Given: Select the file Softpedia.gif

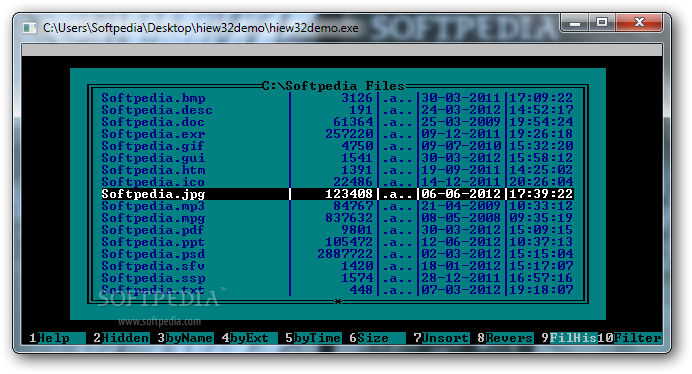Looking at the screenshot, I should click(x=153, y=146).
